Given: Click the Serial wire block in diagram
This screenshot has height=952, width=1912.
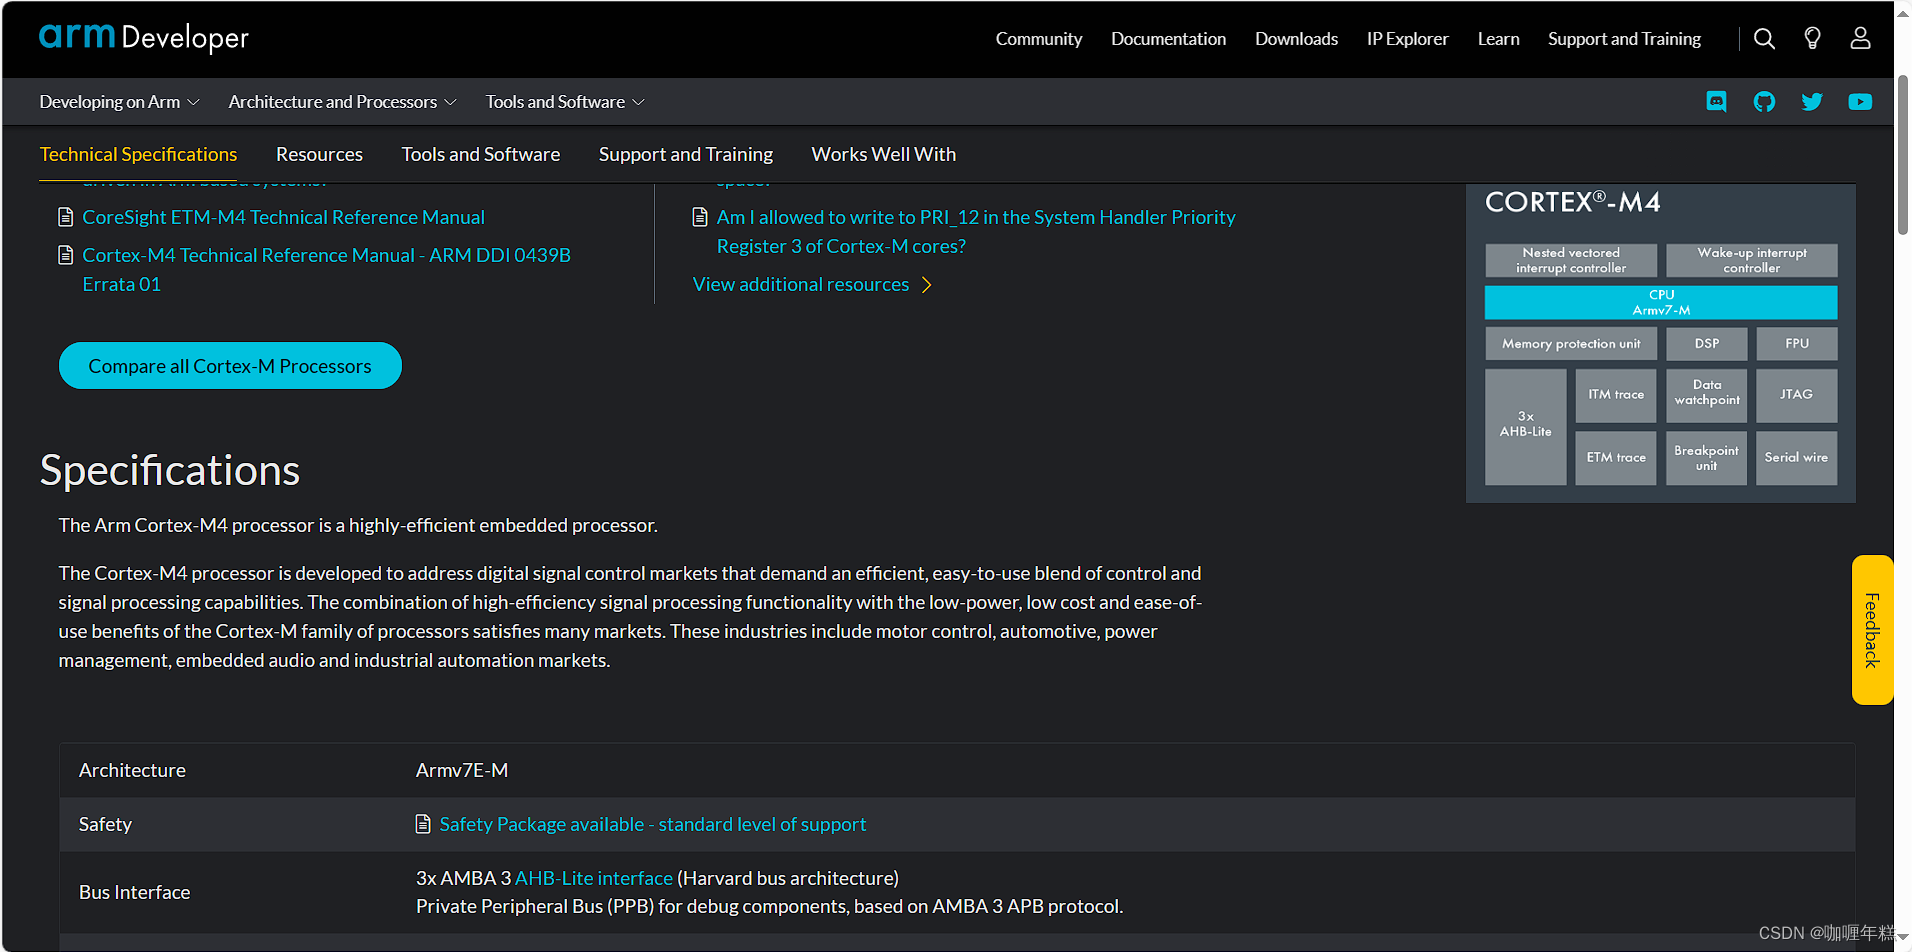Looking at the screenshot, I should (x=1796, y=458).
